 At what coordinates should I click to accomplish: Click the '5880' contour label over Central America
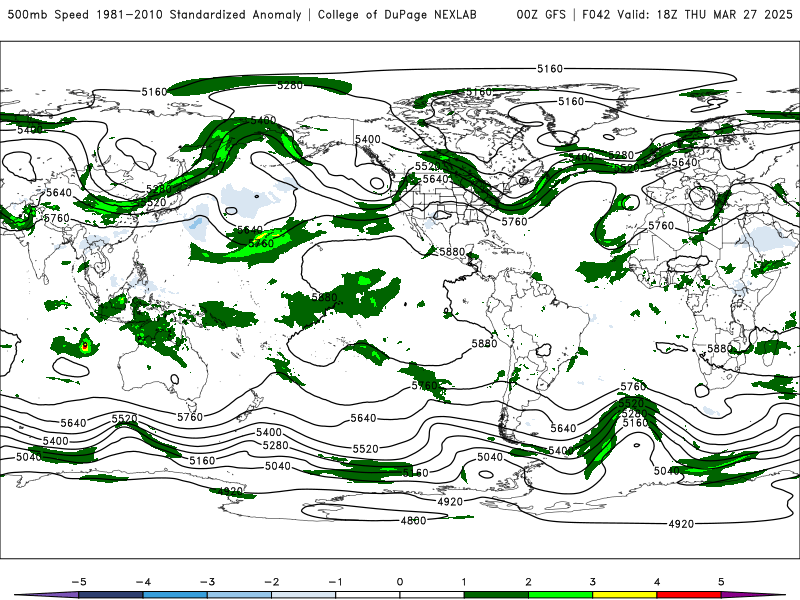tap(452, 252)
